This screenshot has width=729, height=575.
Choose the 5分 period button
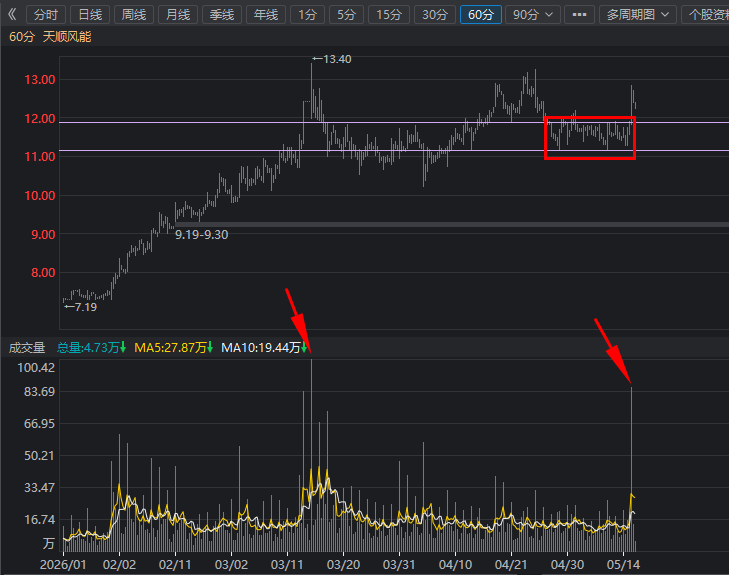click(x=346, y=15)
